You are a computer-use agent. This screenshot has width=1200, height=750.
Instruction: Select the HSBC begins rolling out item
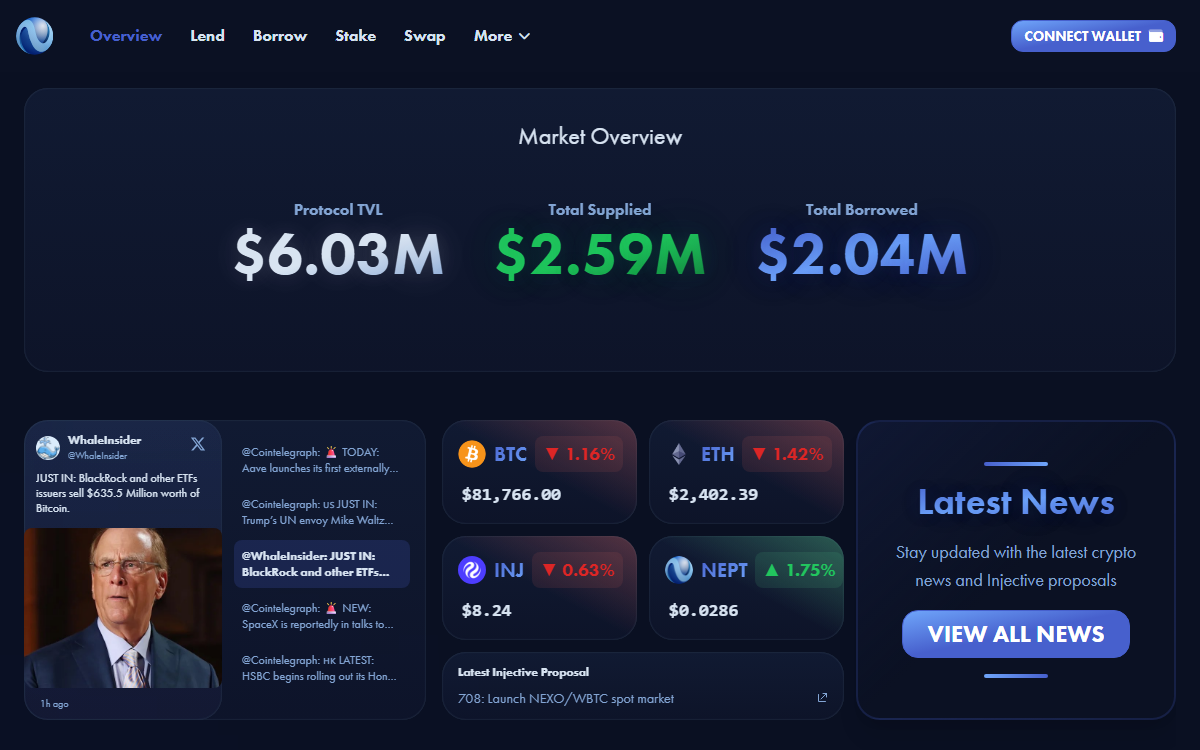[321, 668]
